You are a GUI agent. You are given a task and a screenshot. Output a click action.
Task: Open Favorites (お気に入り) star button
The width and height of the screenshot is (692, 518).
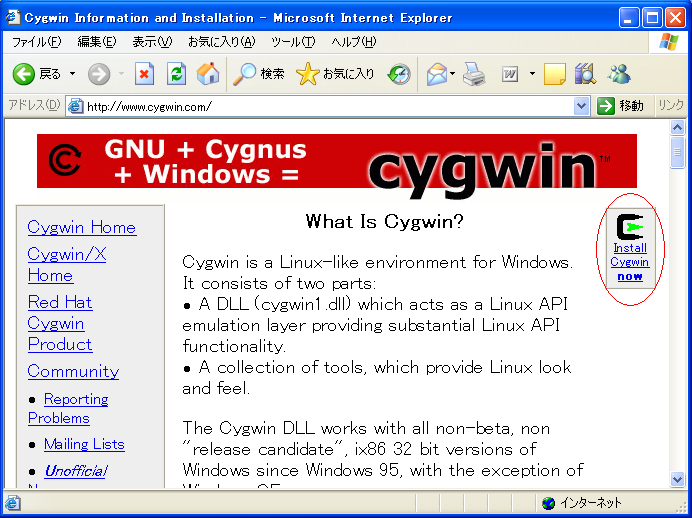[x=335, y=74]
